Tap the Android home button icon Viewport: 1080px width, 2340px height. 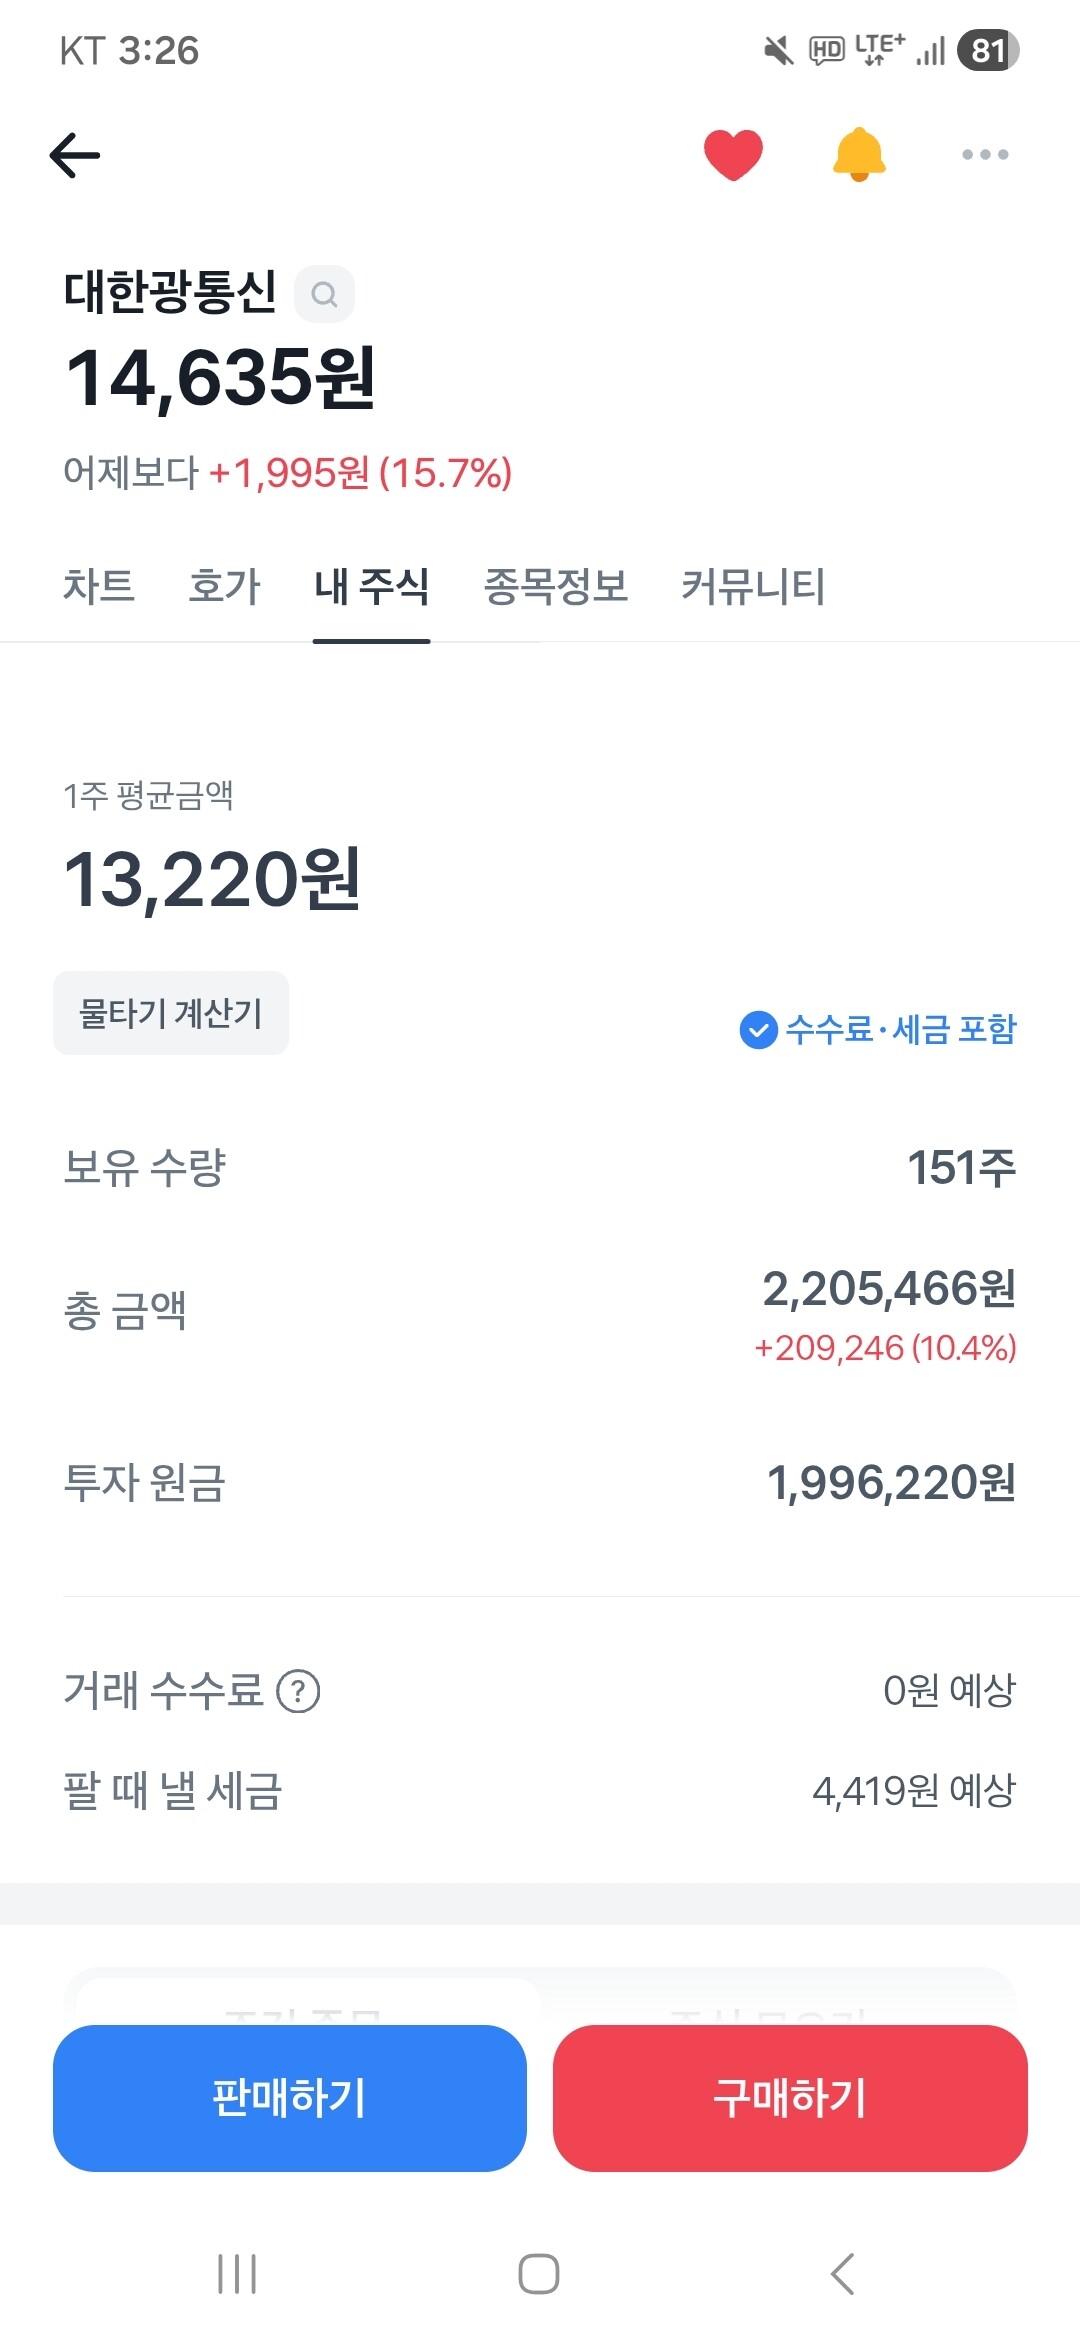(539, 2274)
